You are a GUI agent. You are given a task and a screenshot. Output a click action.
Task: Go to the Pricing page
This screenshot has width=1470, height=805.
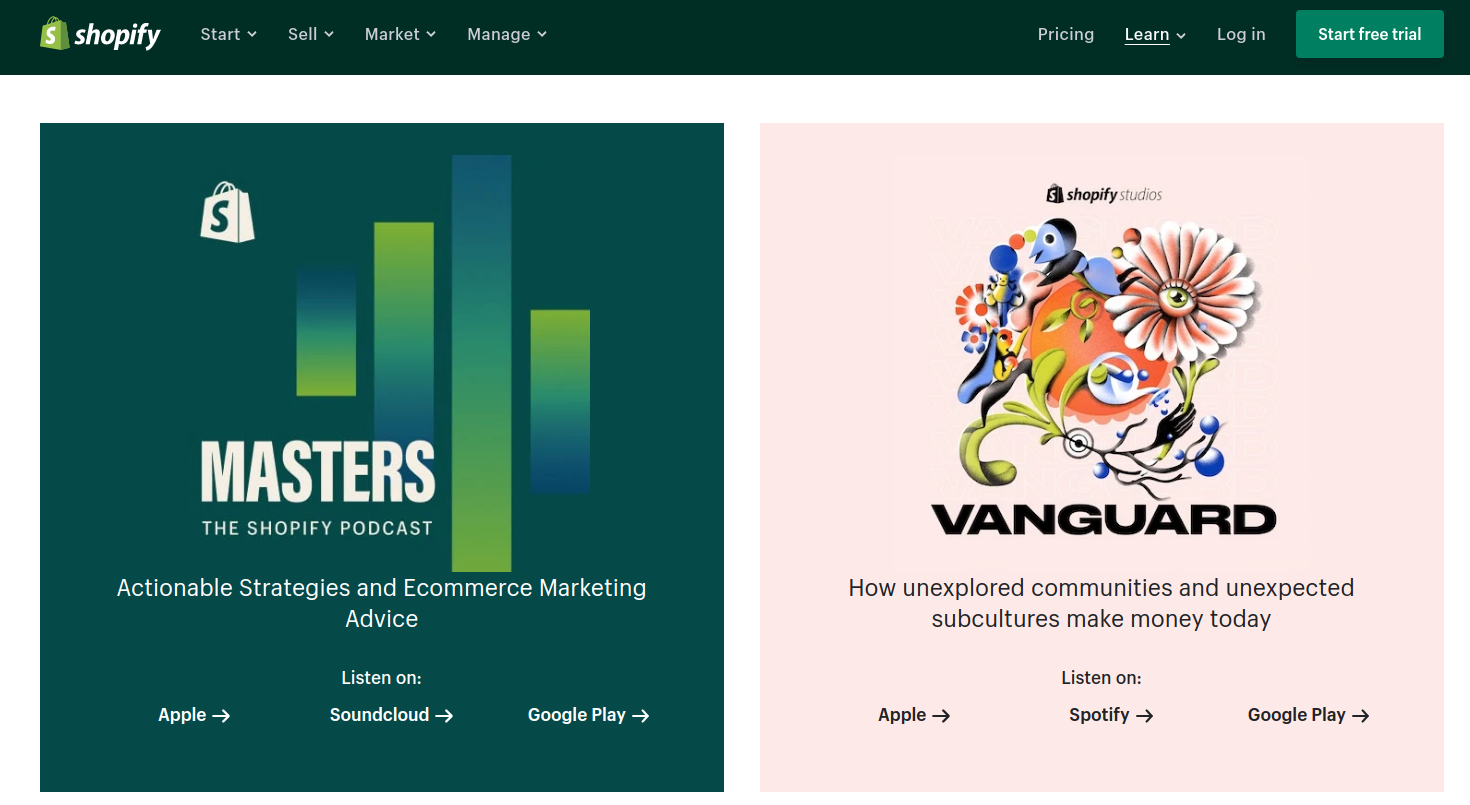[x=1066, y=34]
